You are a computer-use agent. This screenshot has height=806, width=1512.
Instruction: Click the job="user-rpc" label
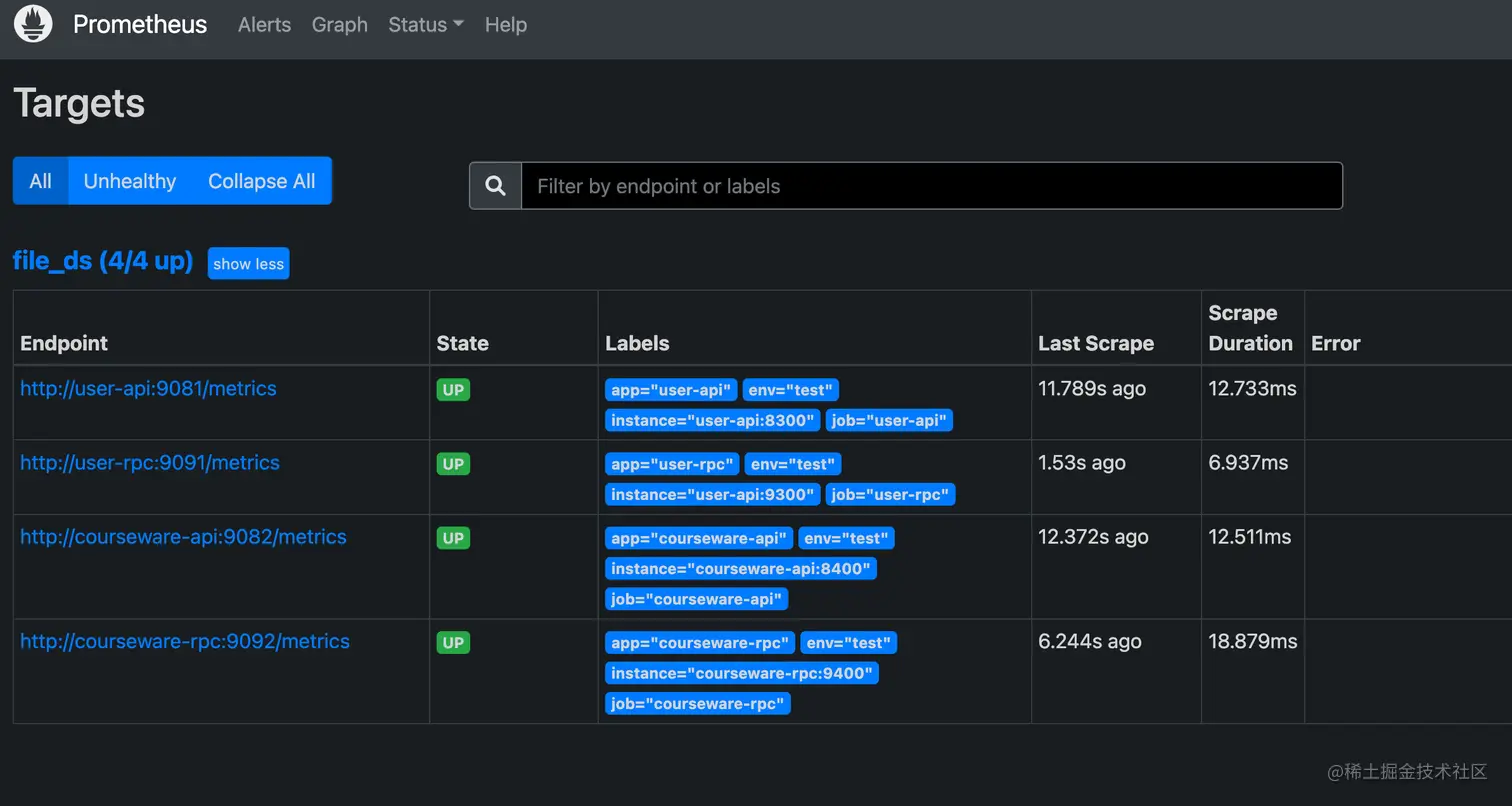[891, 494]
